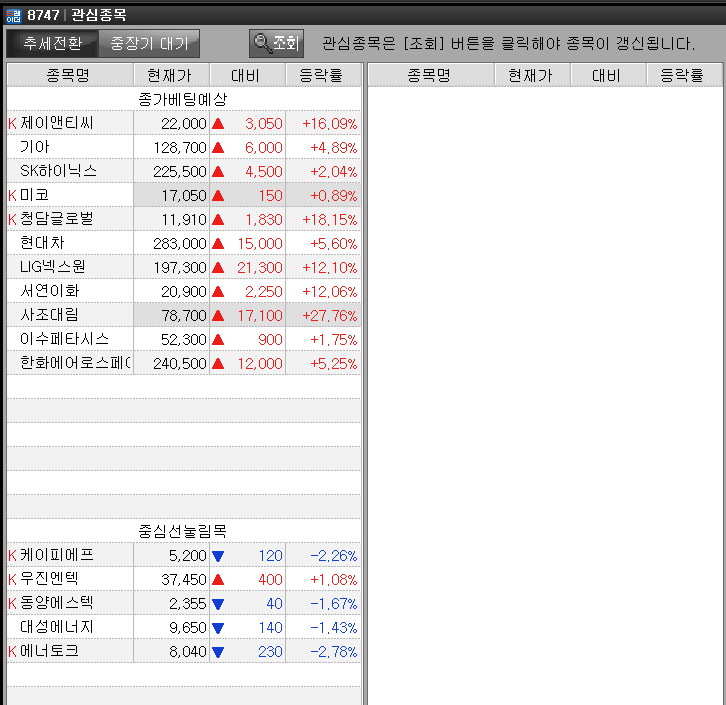
Task: Select the 우진엔텍 stock name
Action: click(x=49, y=579)
